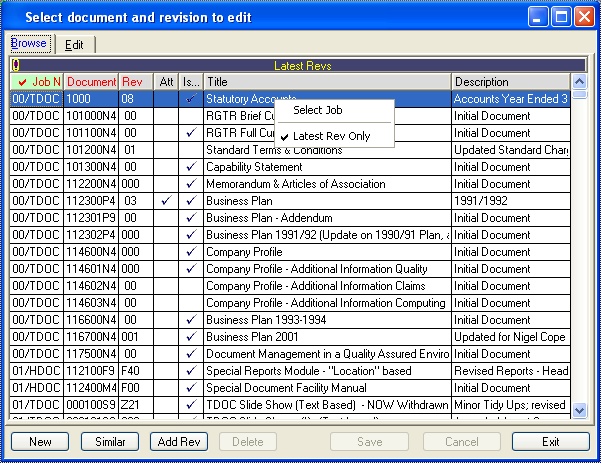The image size is (601, 463).
Task: Click Minor Tidy Ups; revised description
Action: coord(511,404)
